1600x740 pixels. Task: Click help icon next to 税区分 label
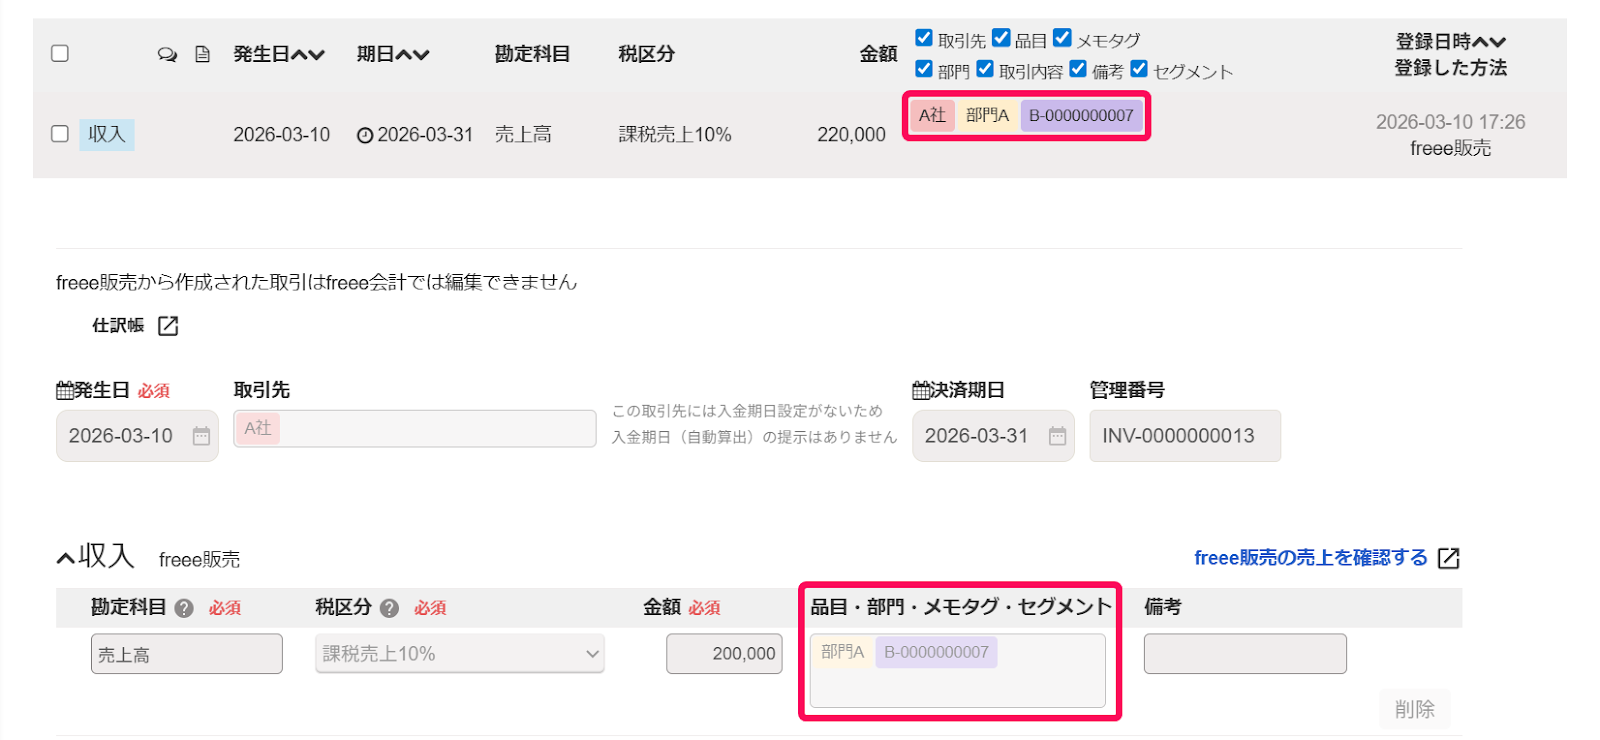390,608
